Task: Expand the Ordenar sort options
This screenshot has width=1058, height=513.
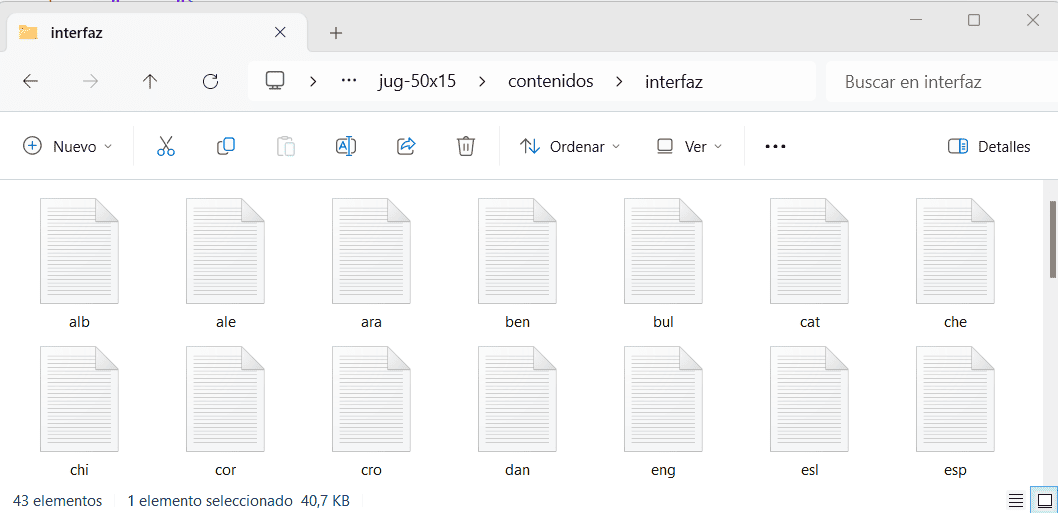Action: 570,146
